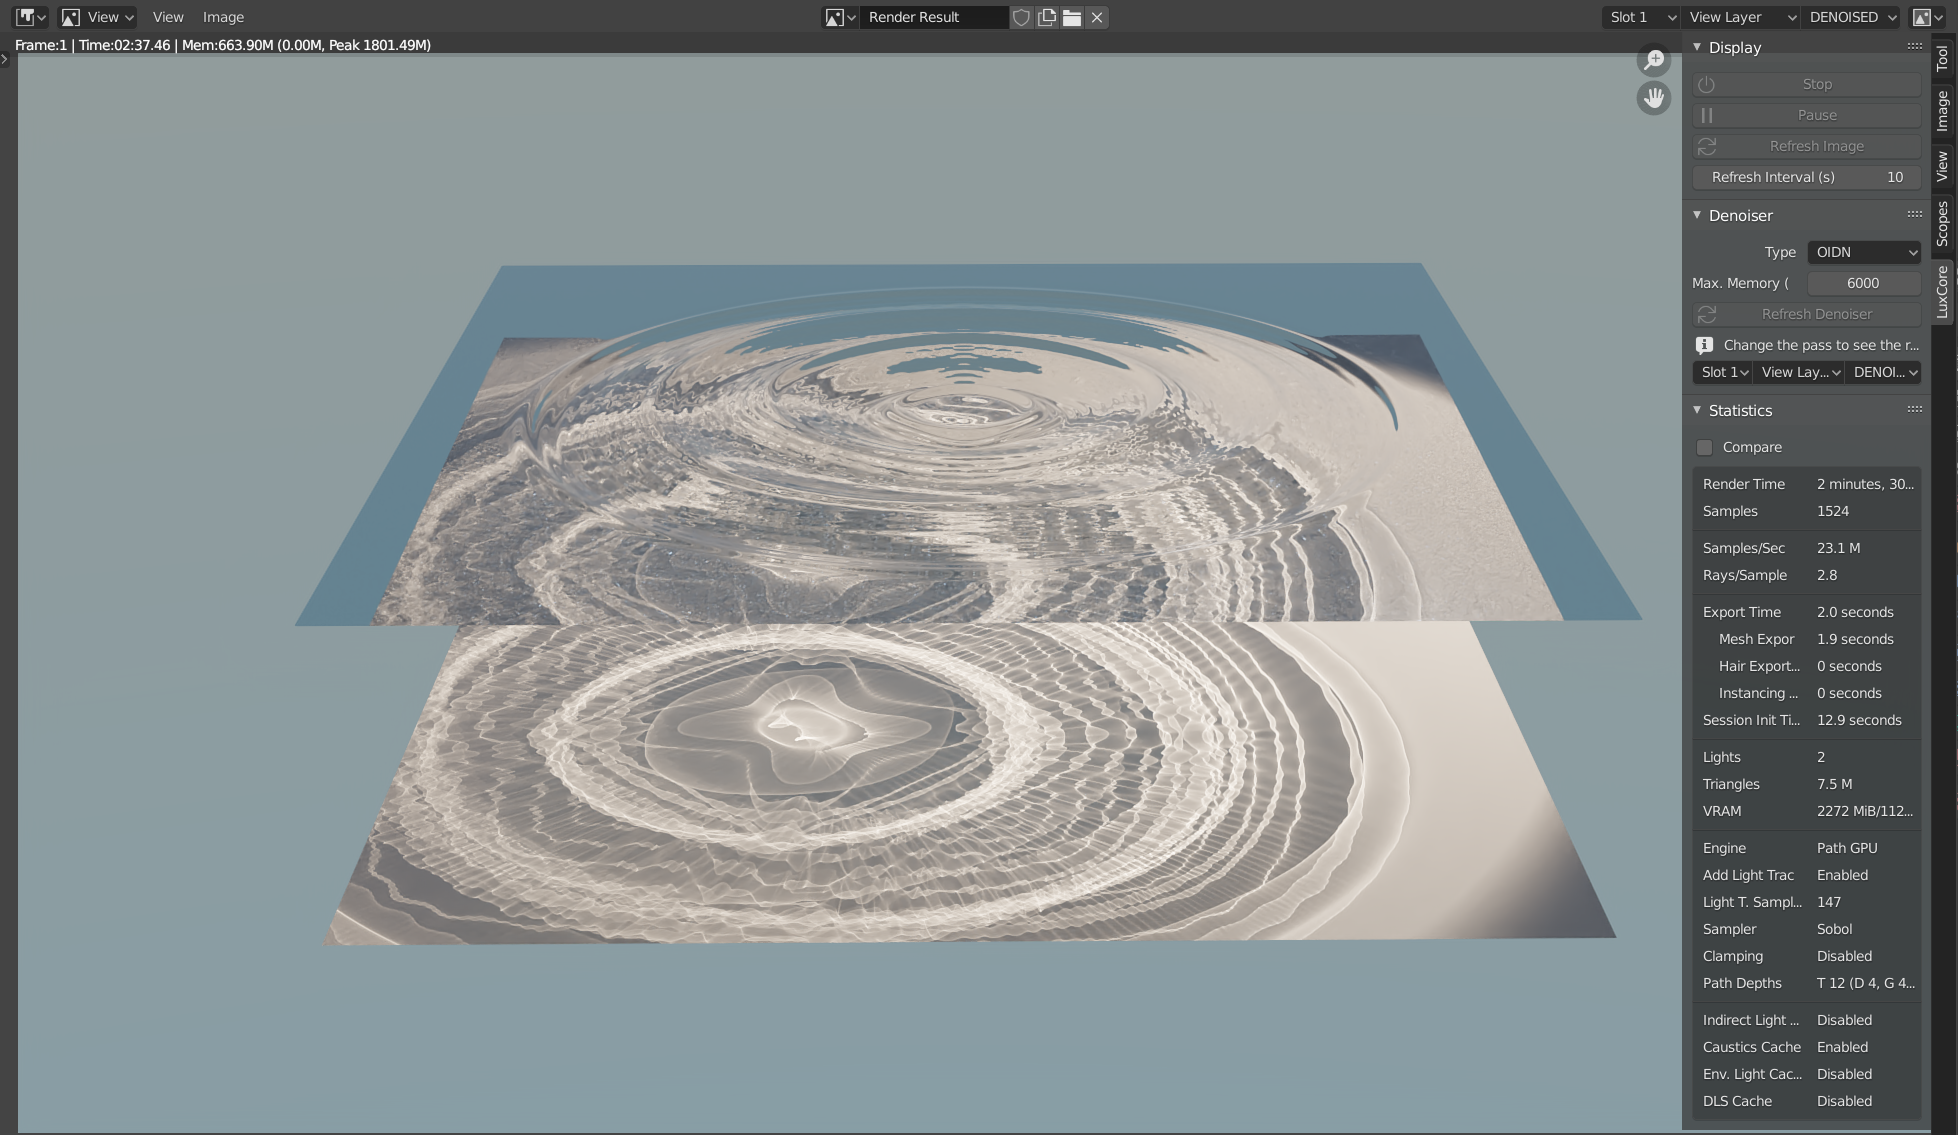The height and width of the screenshot is (1135, 1958).
Task: Click the new image copy icon
Action: click(x=1046, y=17)
